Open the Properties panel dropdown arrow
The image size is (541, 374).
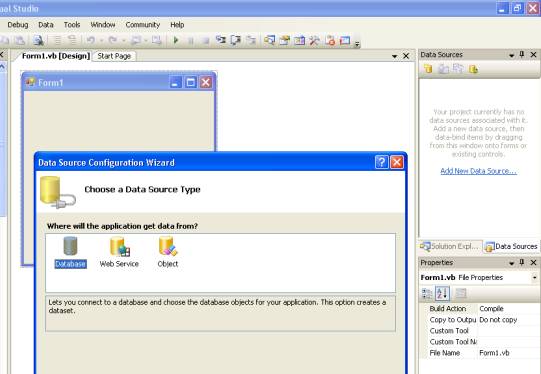pyautogui.click(x=512, y=263)
